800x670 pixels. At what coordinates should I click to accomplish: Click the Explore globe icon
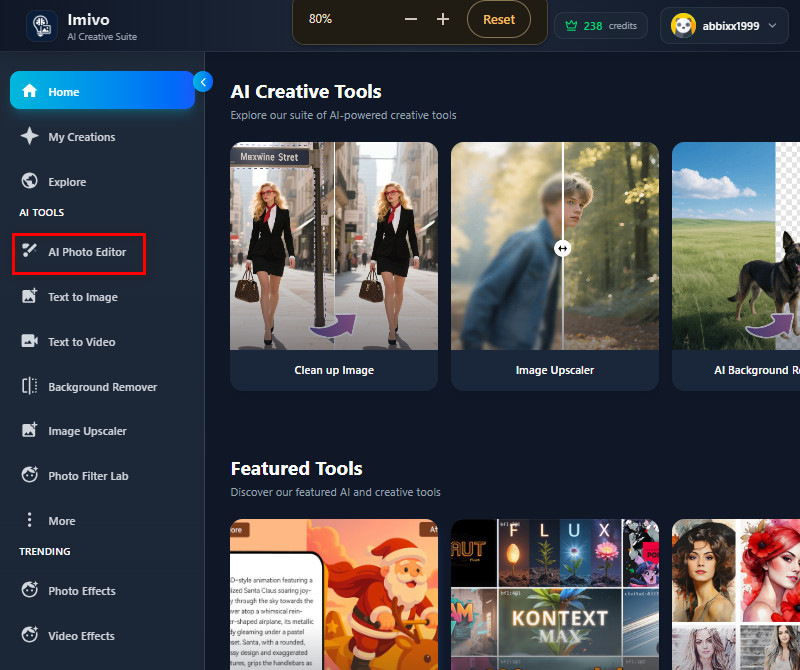point(30,181)
